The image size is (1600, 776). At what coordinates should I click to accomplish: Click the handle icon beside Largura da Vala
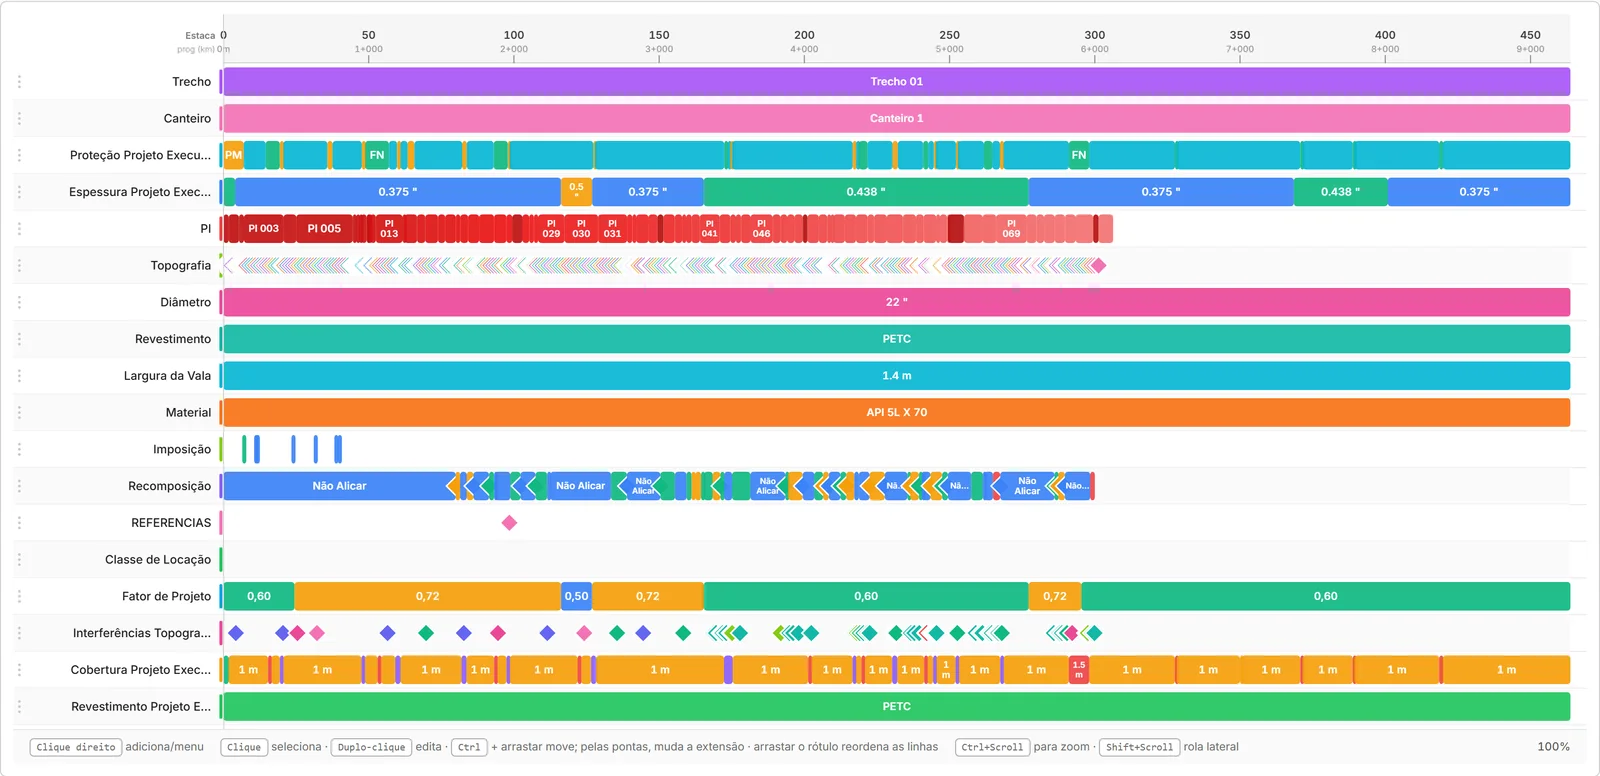pyautogui.click(x=19, y=376)
